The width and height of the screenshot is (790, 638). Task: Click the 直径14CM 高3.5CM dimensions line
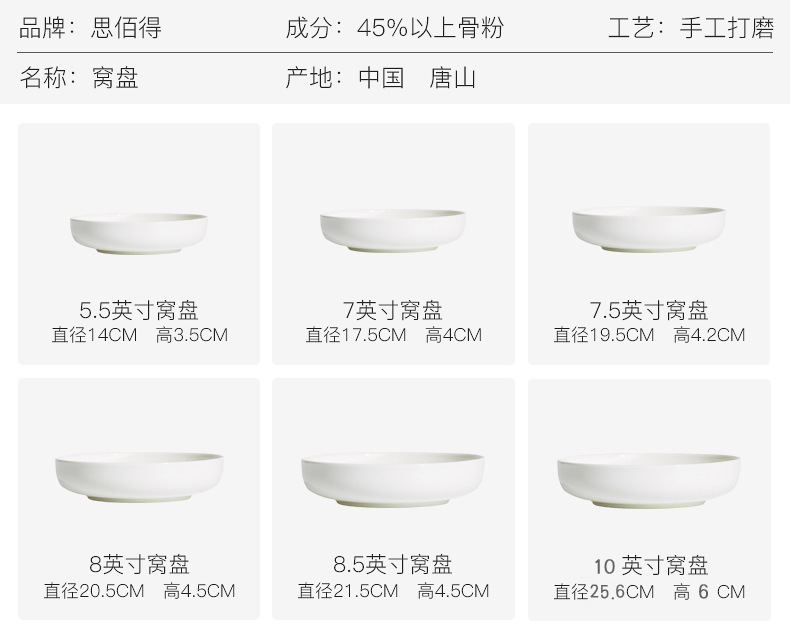tap(140, 335)
